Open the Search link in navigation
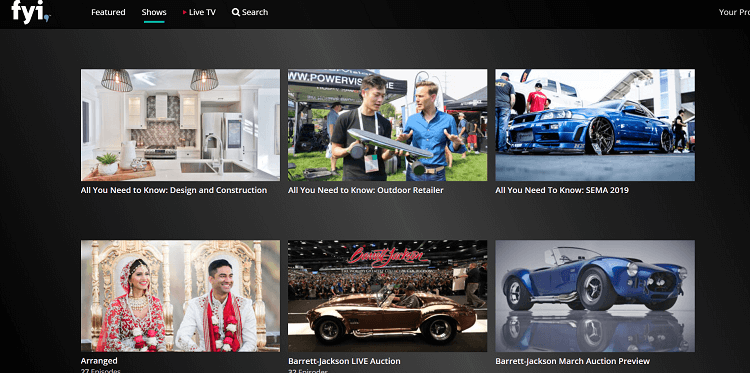 point(250,12)
